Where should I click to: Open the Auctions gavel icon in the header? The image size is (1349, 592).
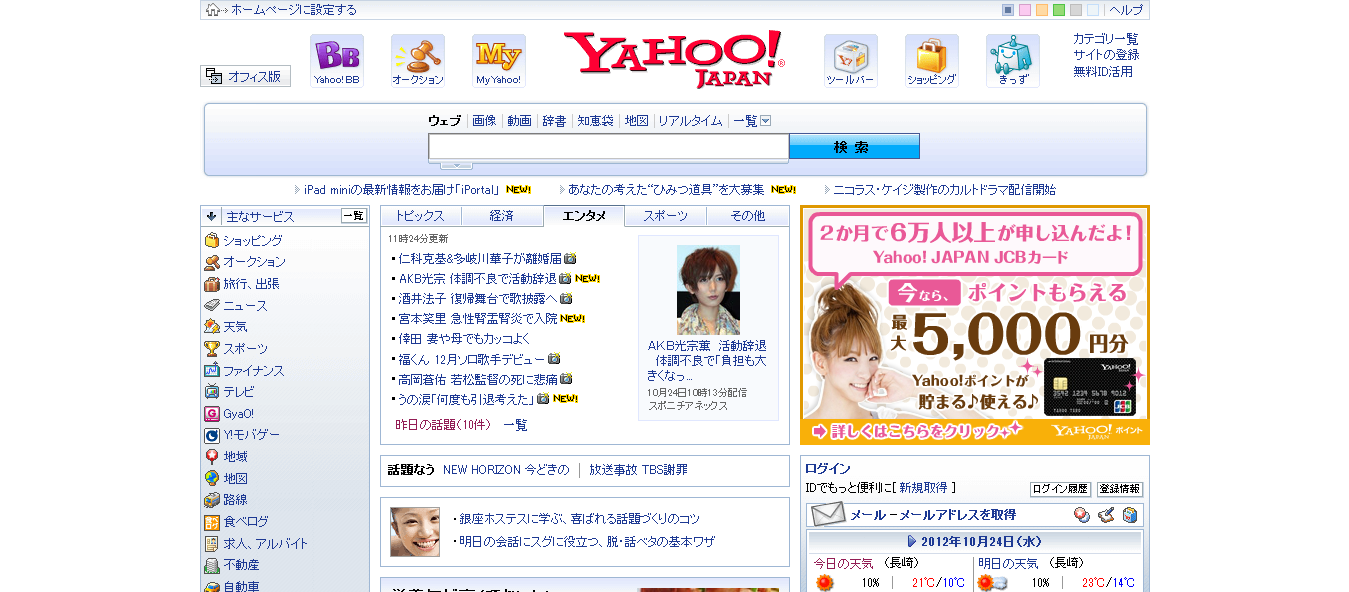417,61
